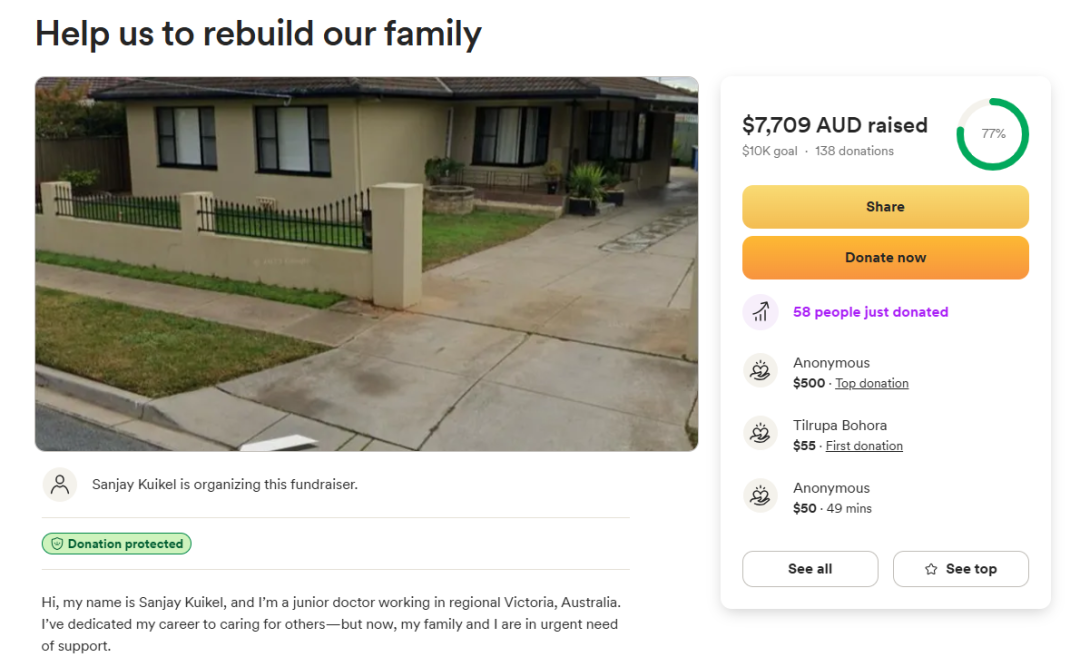Click the Sanjay Kuikel organizer line

(x=225, y=484)
